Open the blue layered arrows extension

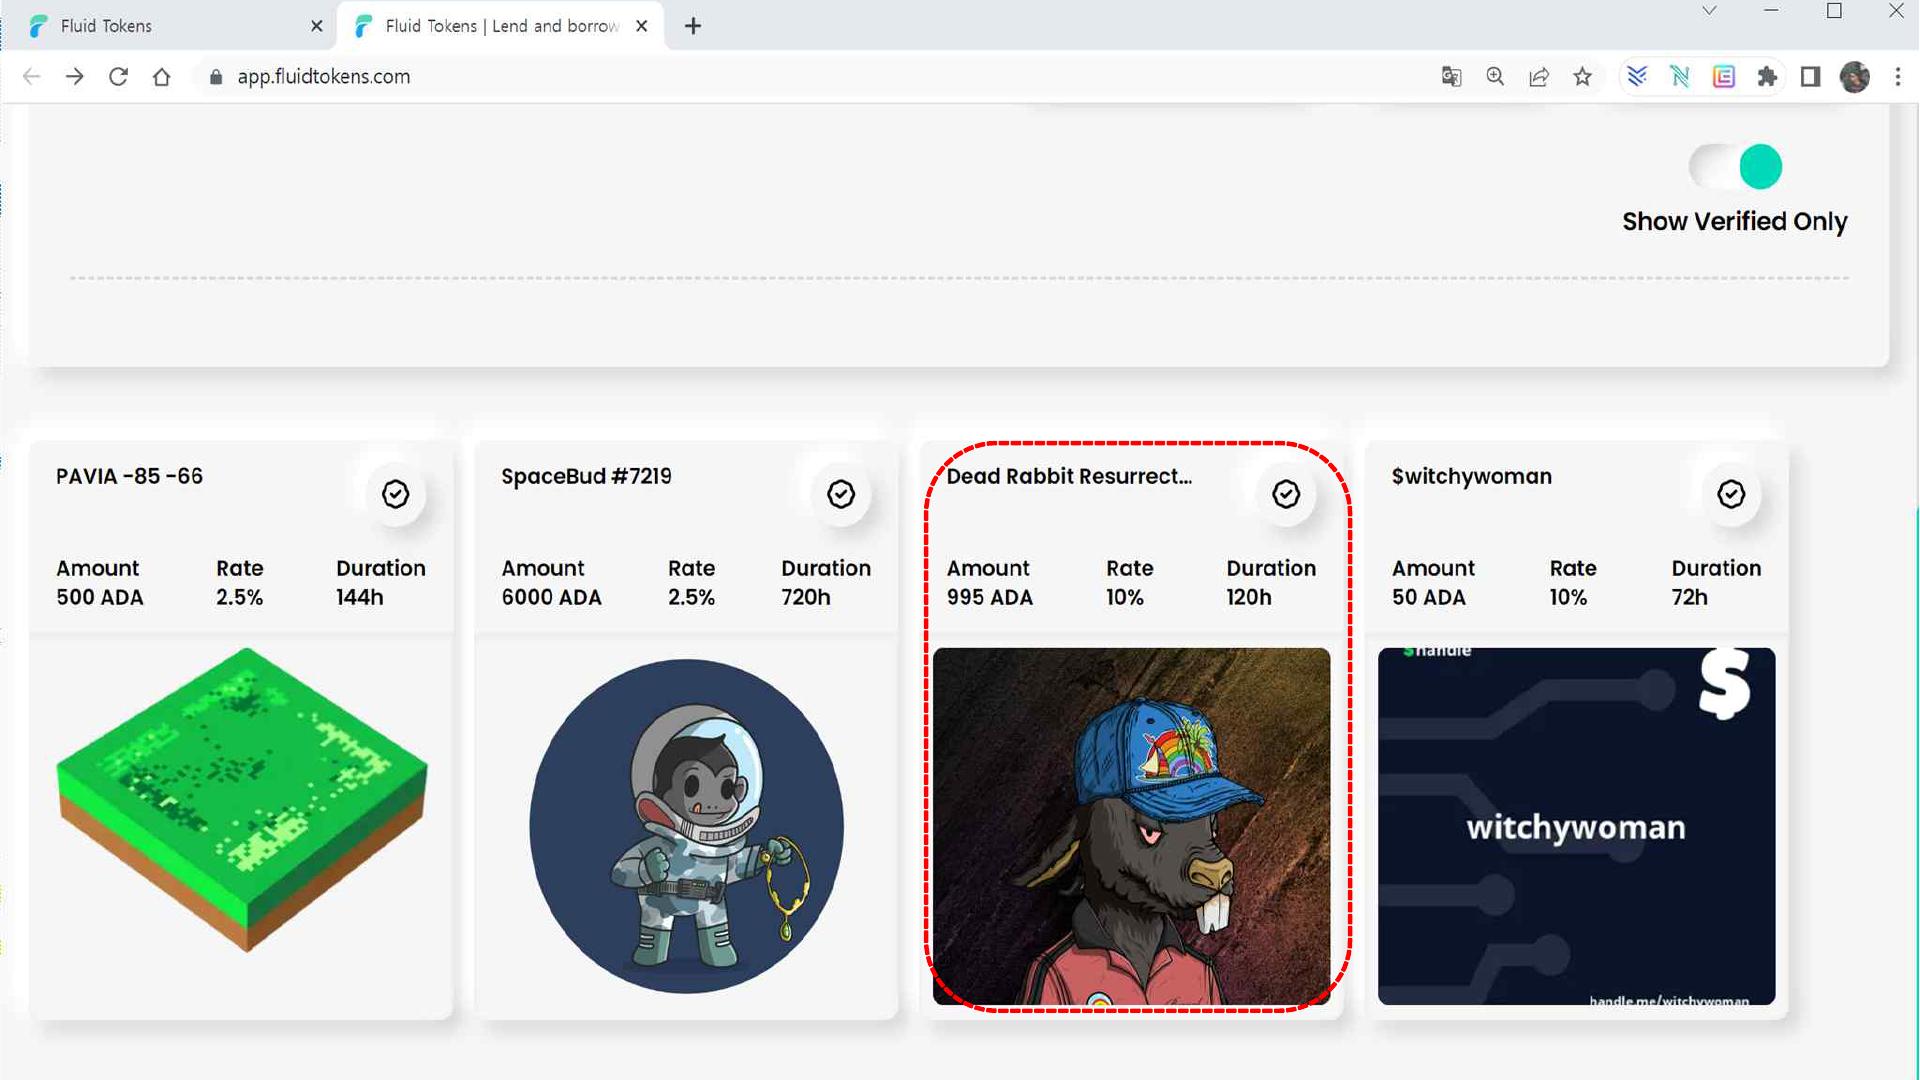click(1637, 77)
